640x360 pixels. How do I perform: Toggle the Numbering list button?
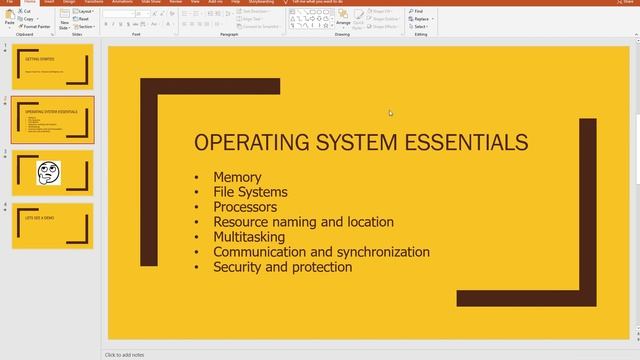pos(196,14)
